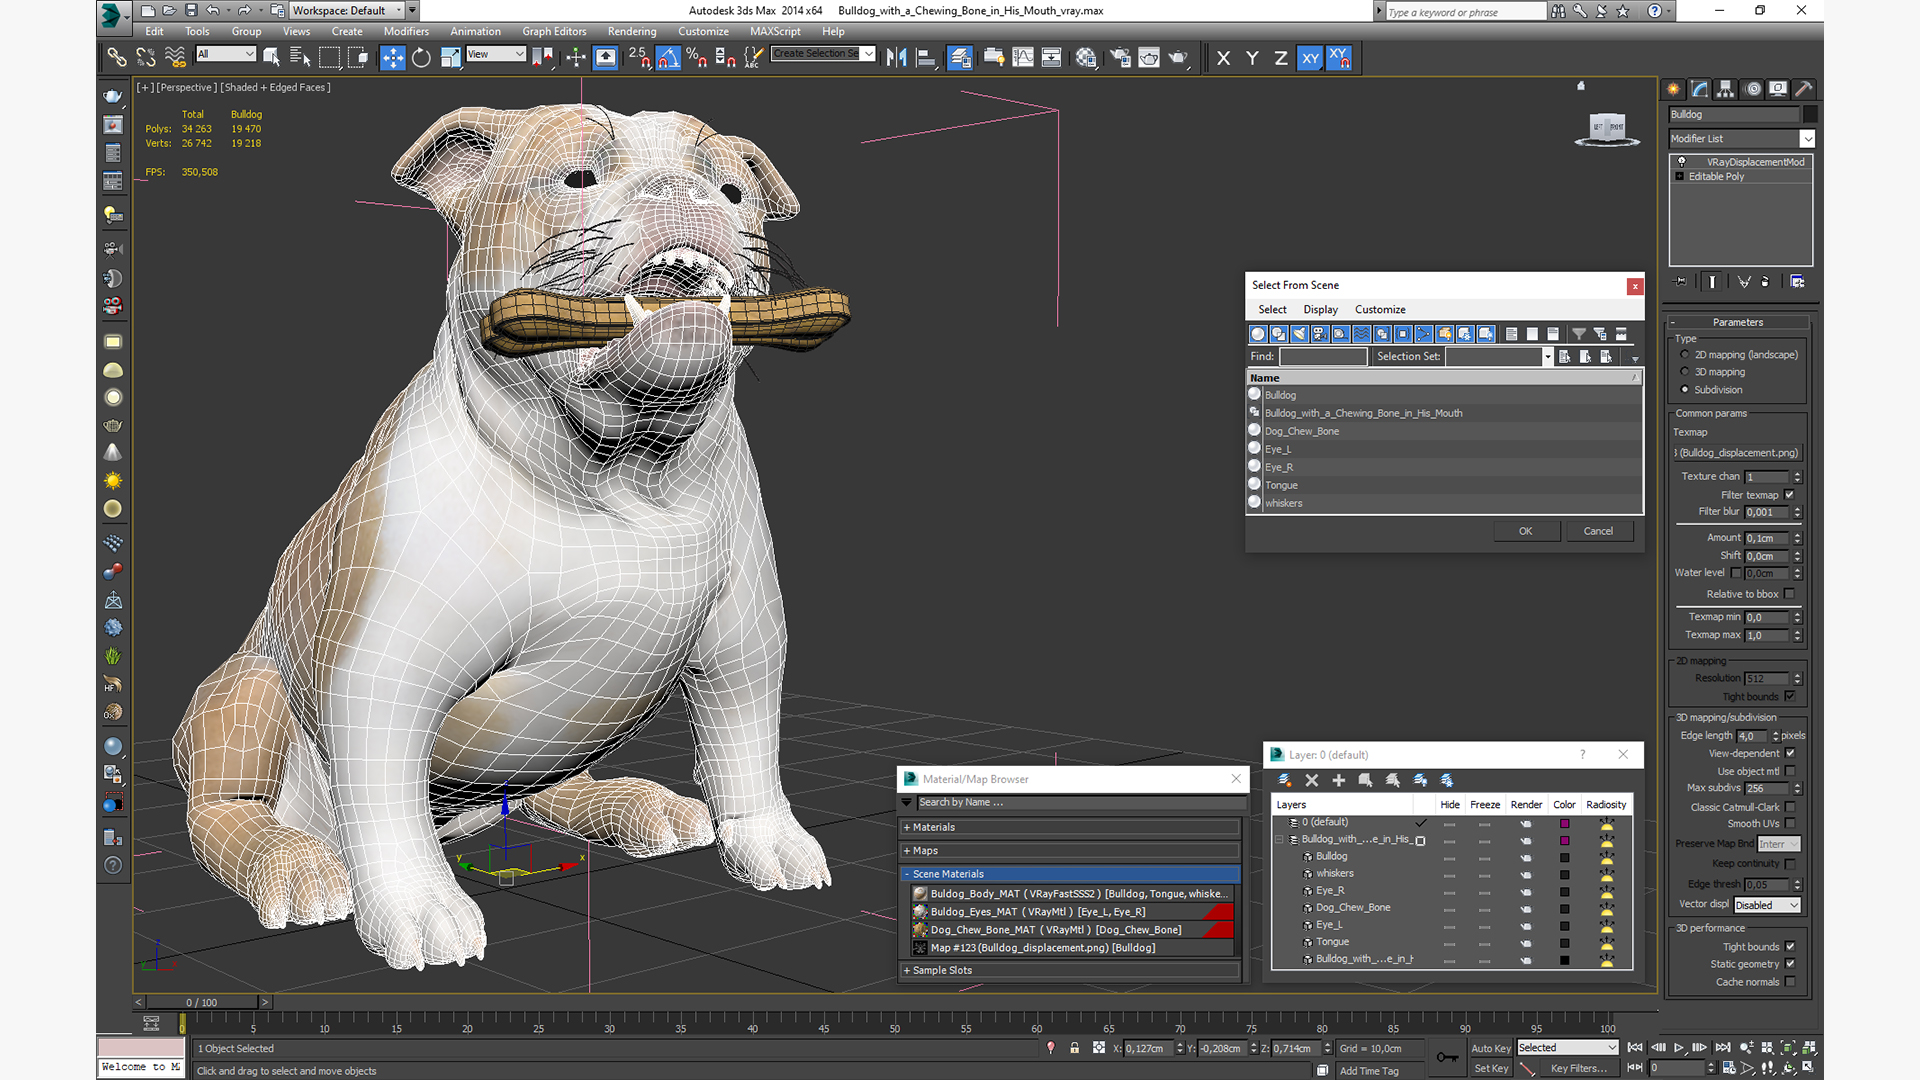The image size is (1920, 1080).
Task: Open the Rendering menu
Action: click(632, 31)
